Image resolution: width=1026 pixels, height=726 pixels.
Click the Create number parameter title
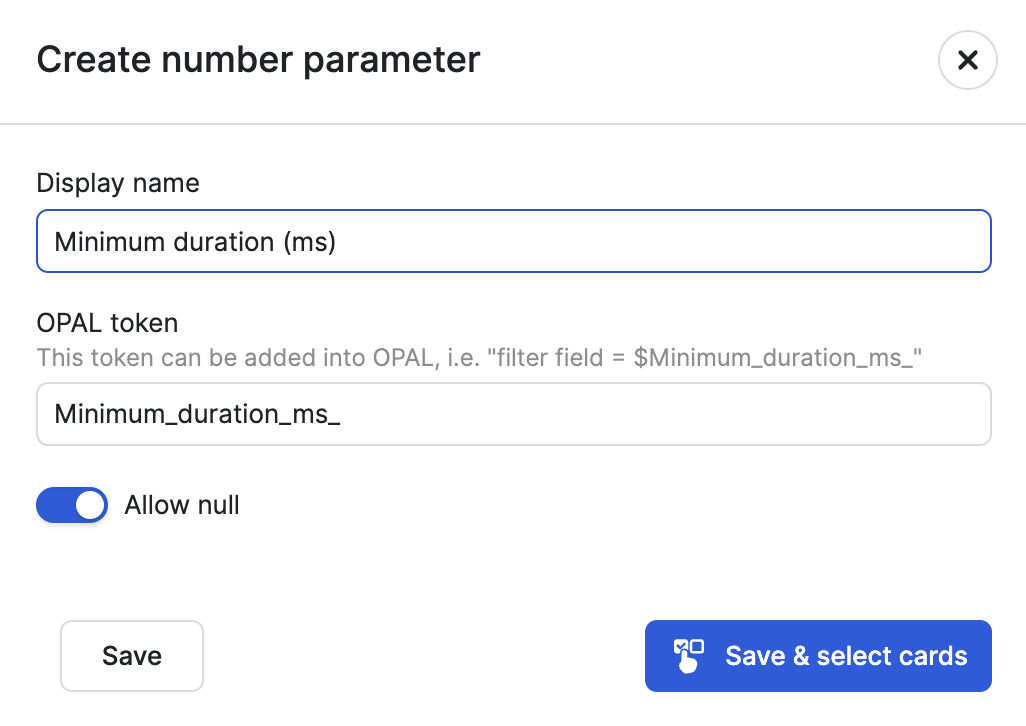[258, 60]
